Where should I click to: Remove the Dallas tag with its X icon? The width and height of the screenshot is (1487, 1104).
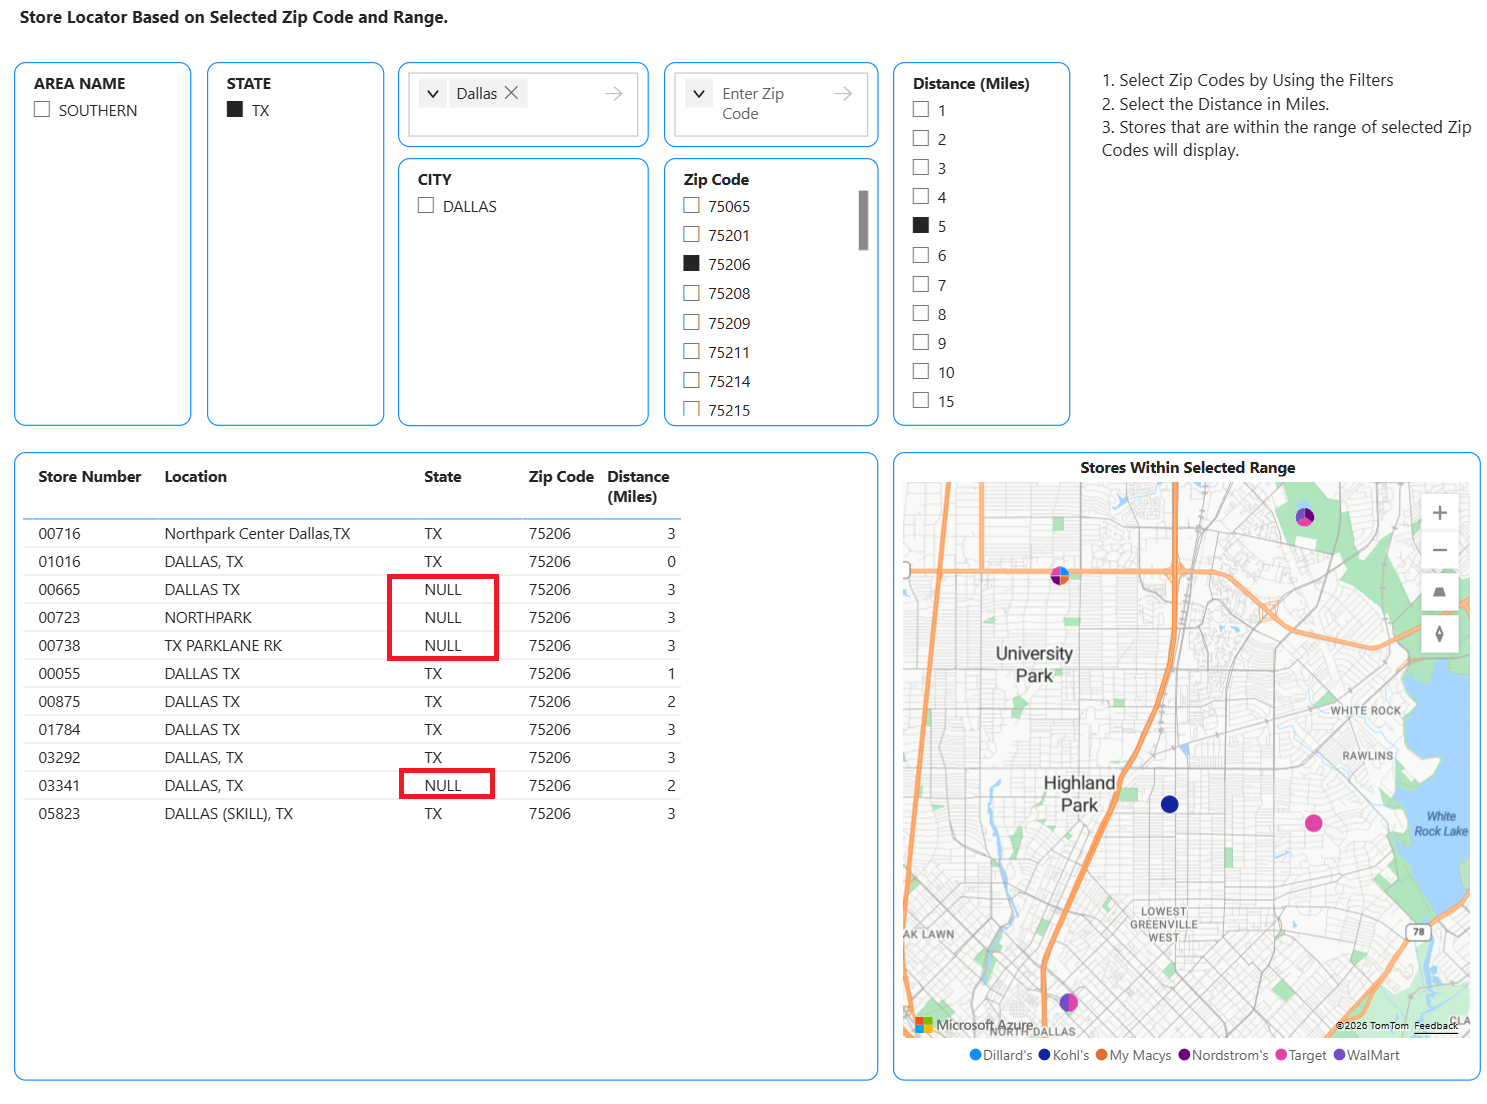[511, 93]
